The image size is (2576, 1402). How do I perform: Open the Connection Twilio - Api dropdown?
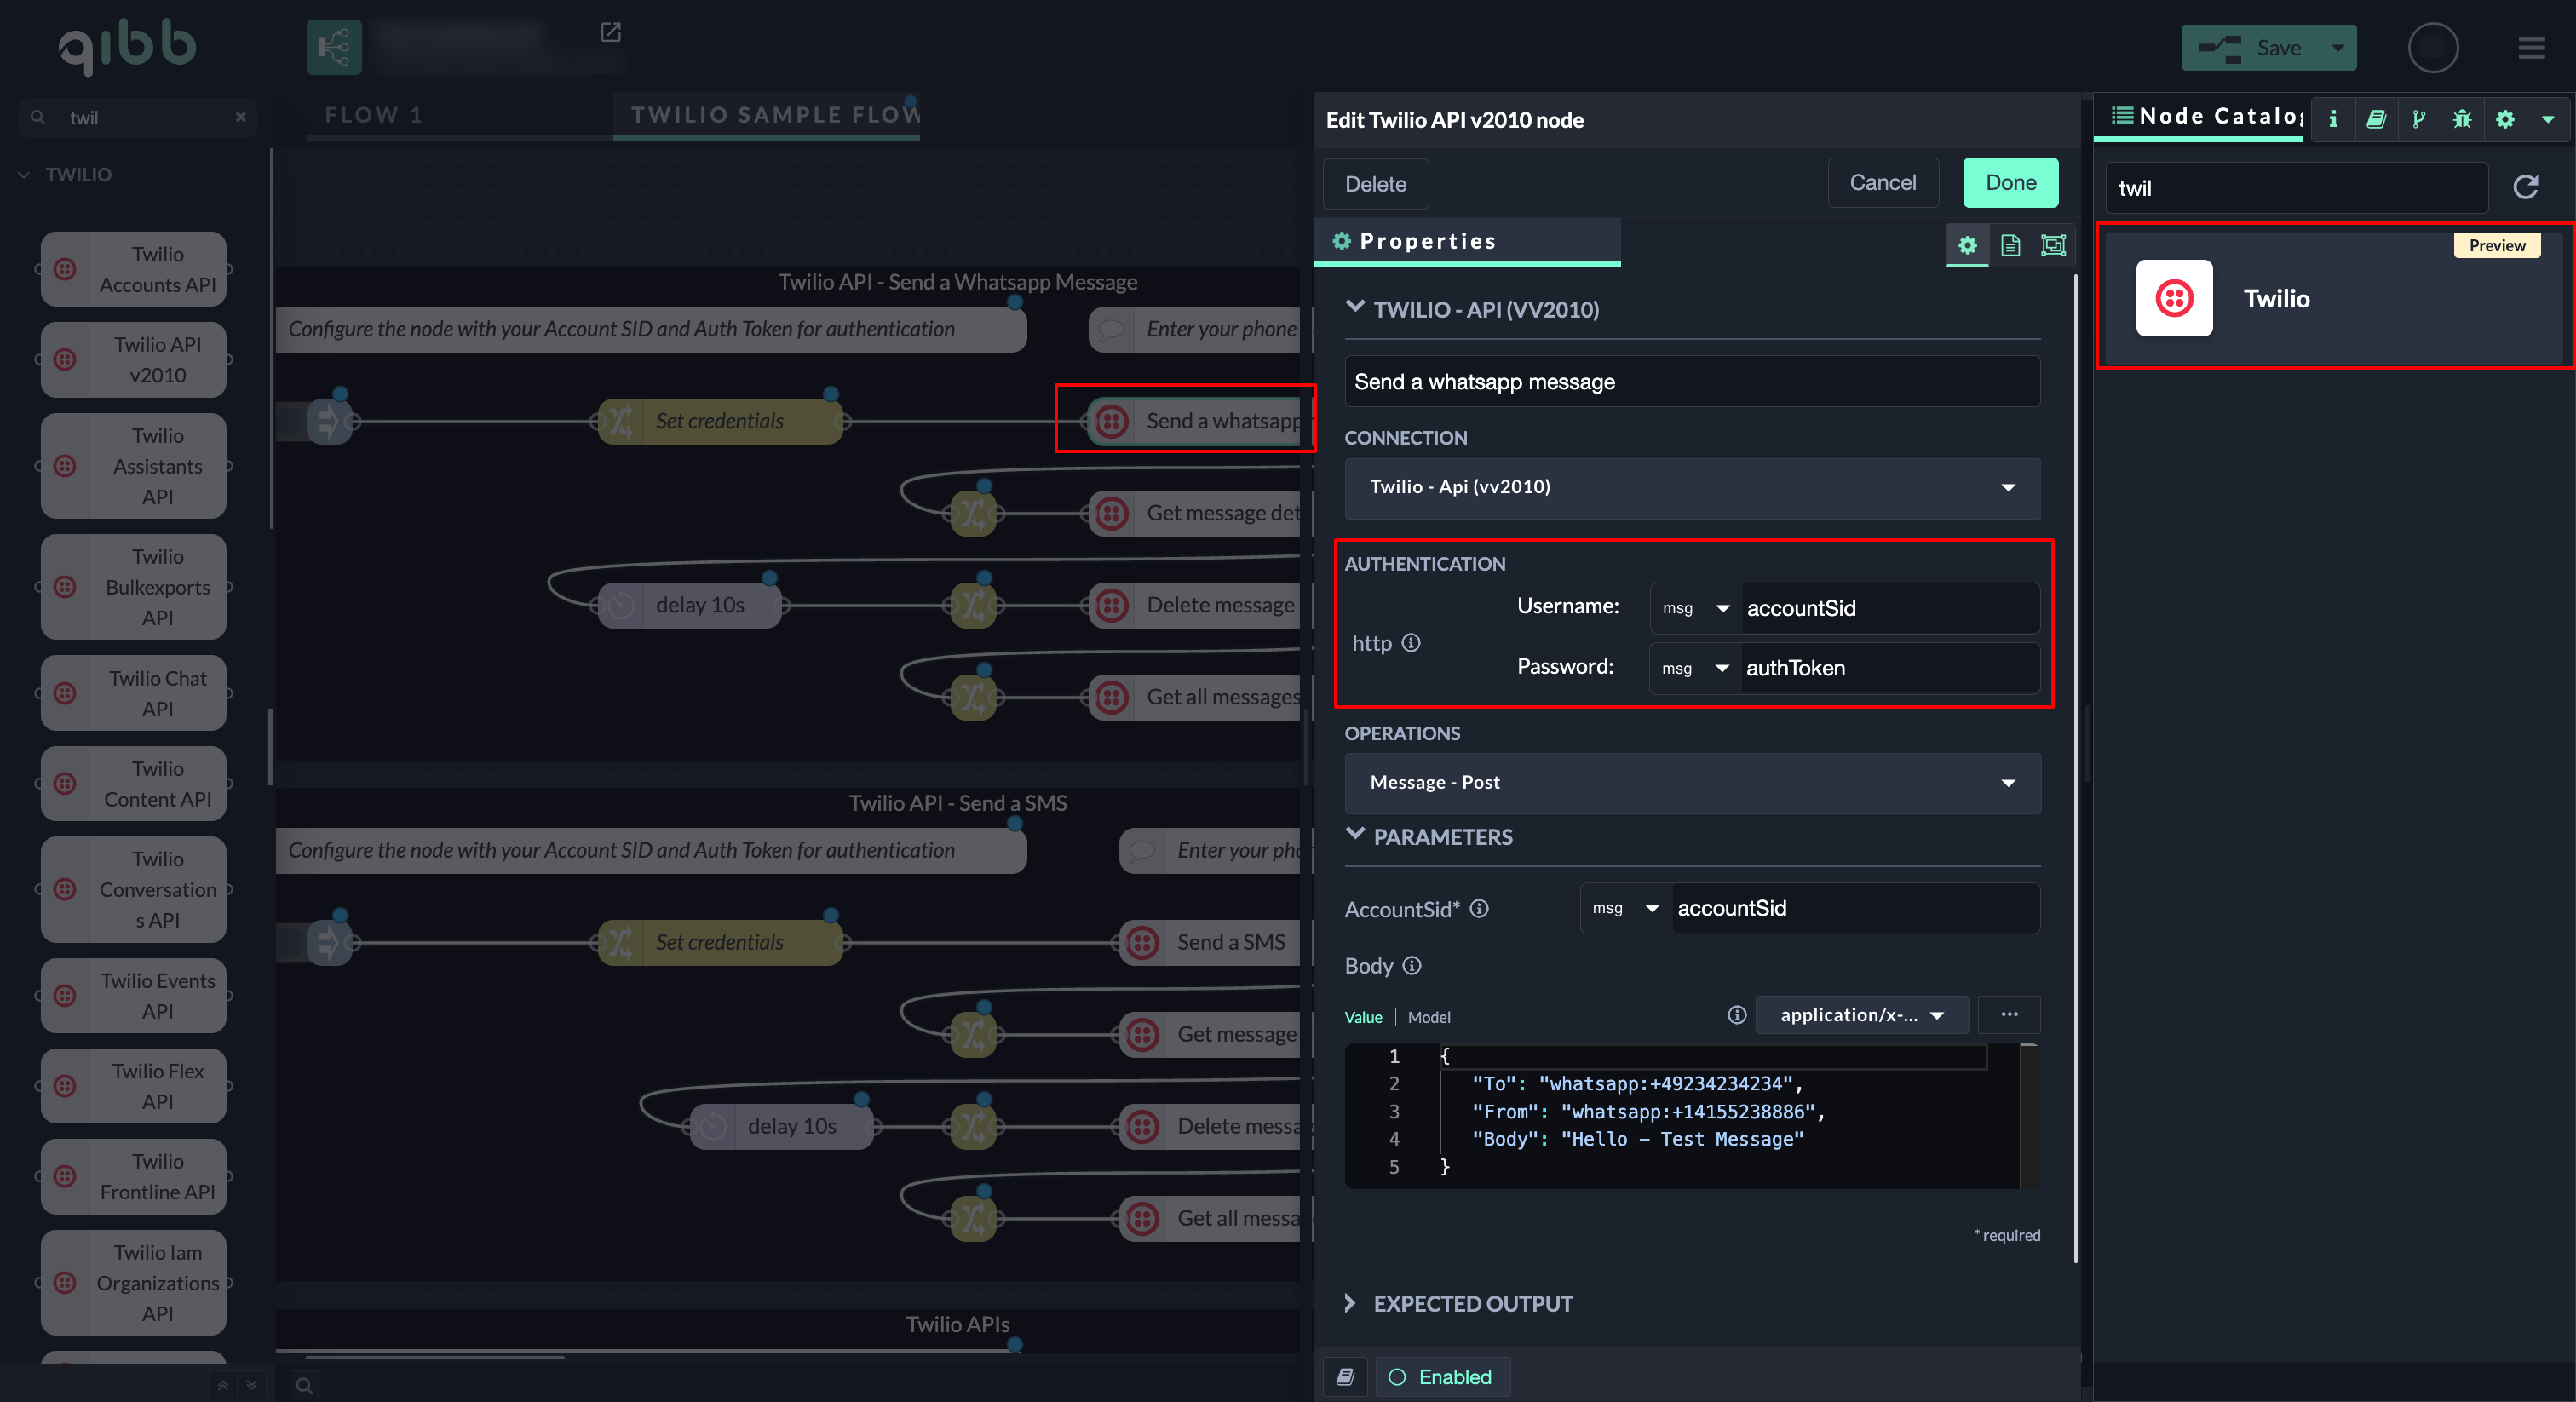pos(1692,487)
